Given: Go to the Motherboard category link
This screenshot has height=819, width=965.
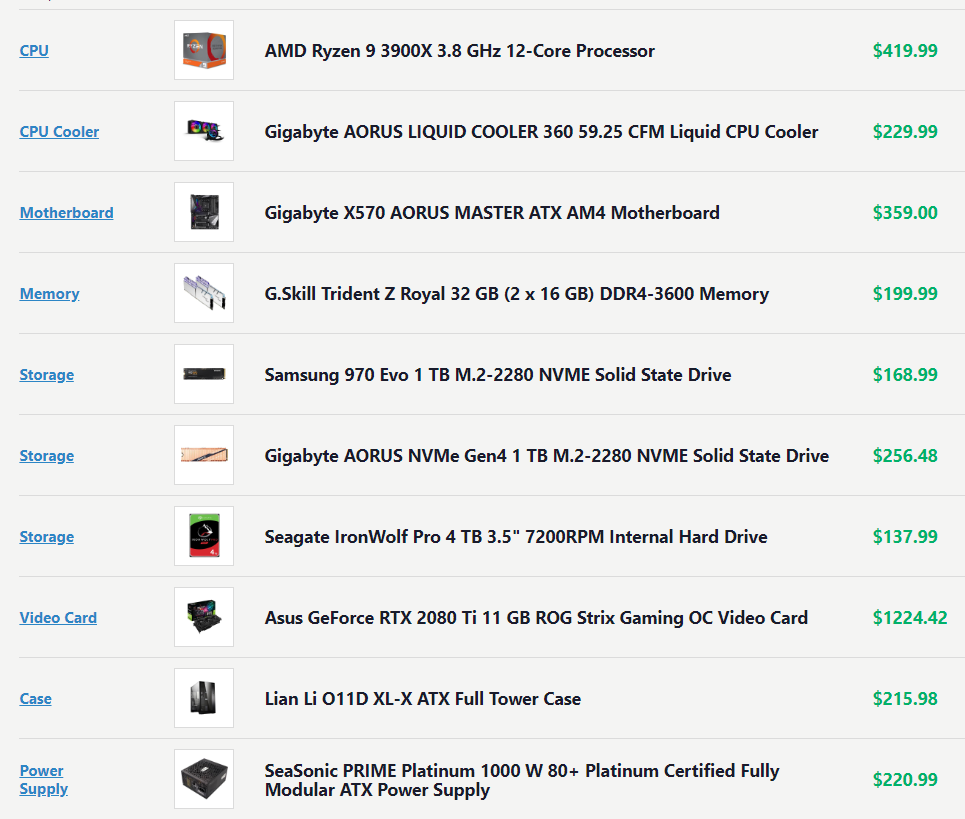Looking at the screenshot, I should pos(66,213).
